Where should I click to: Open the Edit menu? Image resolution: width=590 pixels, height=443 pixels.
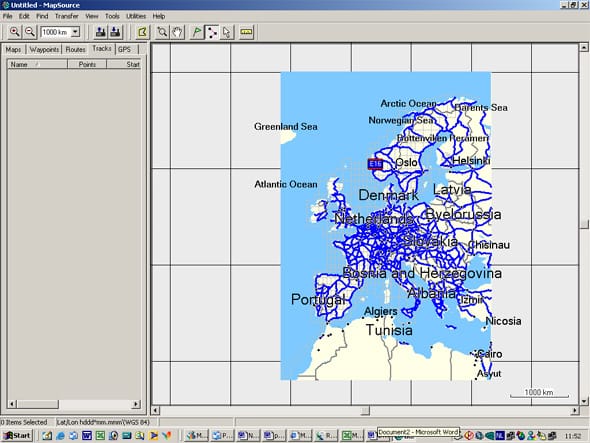pos(24,16)
